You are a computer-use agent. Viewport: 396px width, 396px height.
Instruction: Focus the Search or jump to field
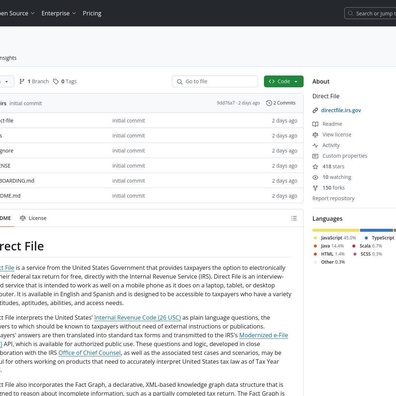371,14
